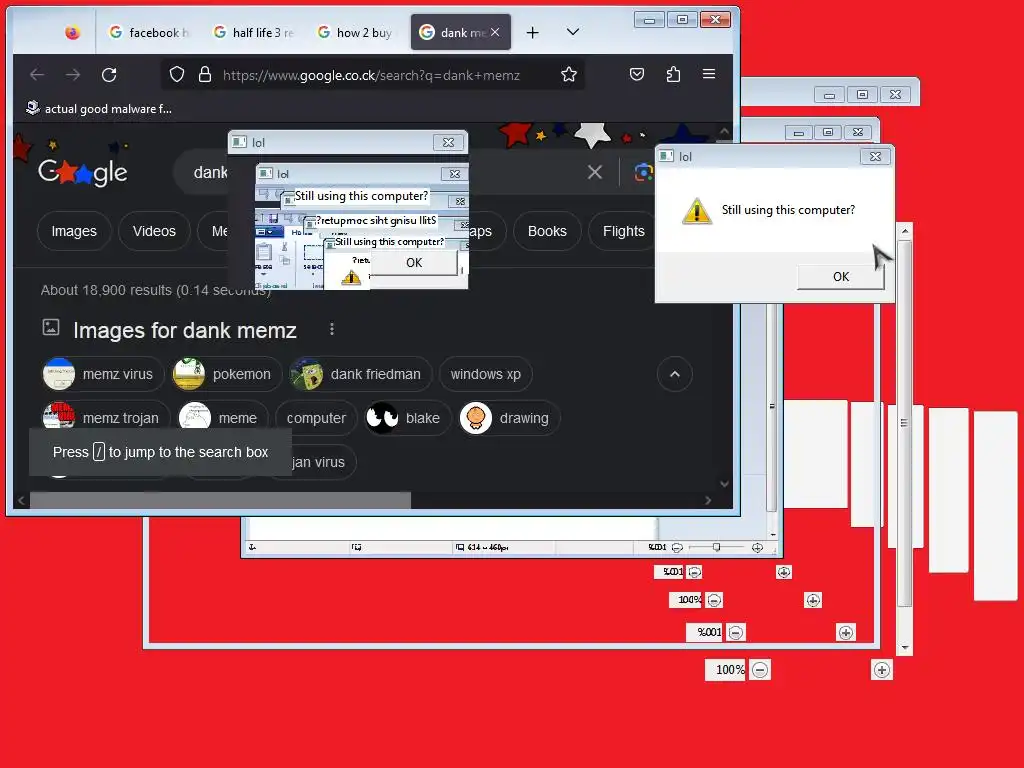Open the Firefox hamburger menu
This screenshot has height=768, width=1024.
(x=709, y=74)
